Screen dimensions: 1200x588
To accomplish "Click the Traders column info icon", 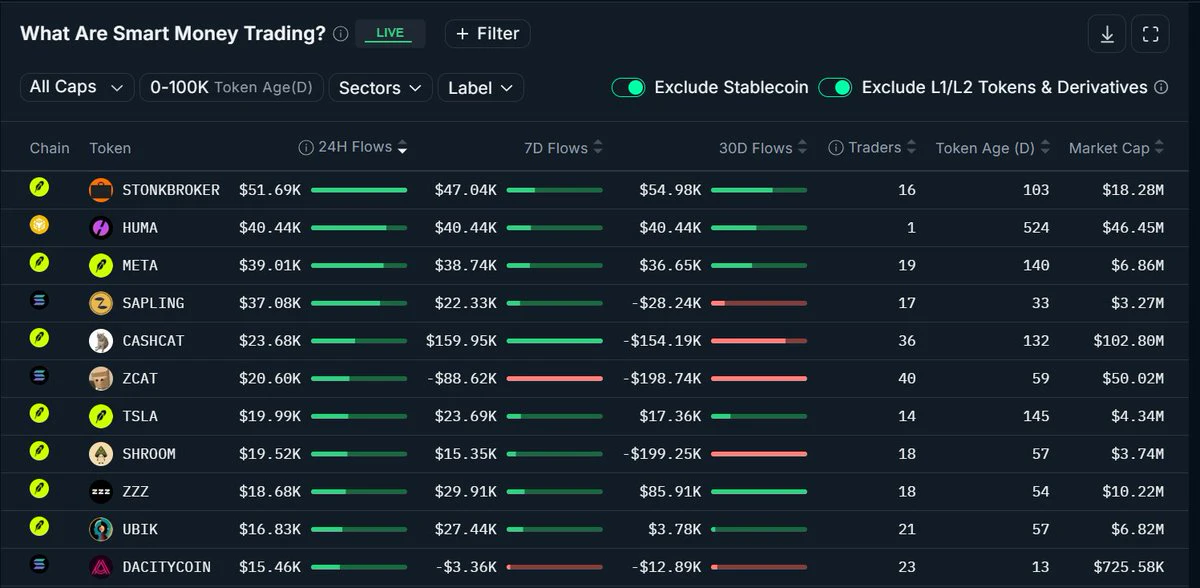I will click(836, 148).
